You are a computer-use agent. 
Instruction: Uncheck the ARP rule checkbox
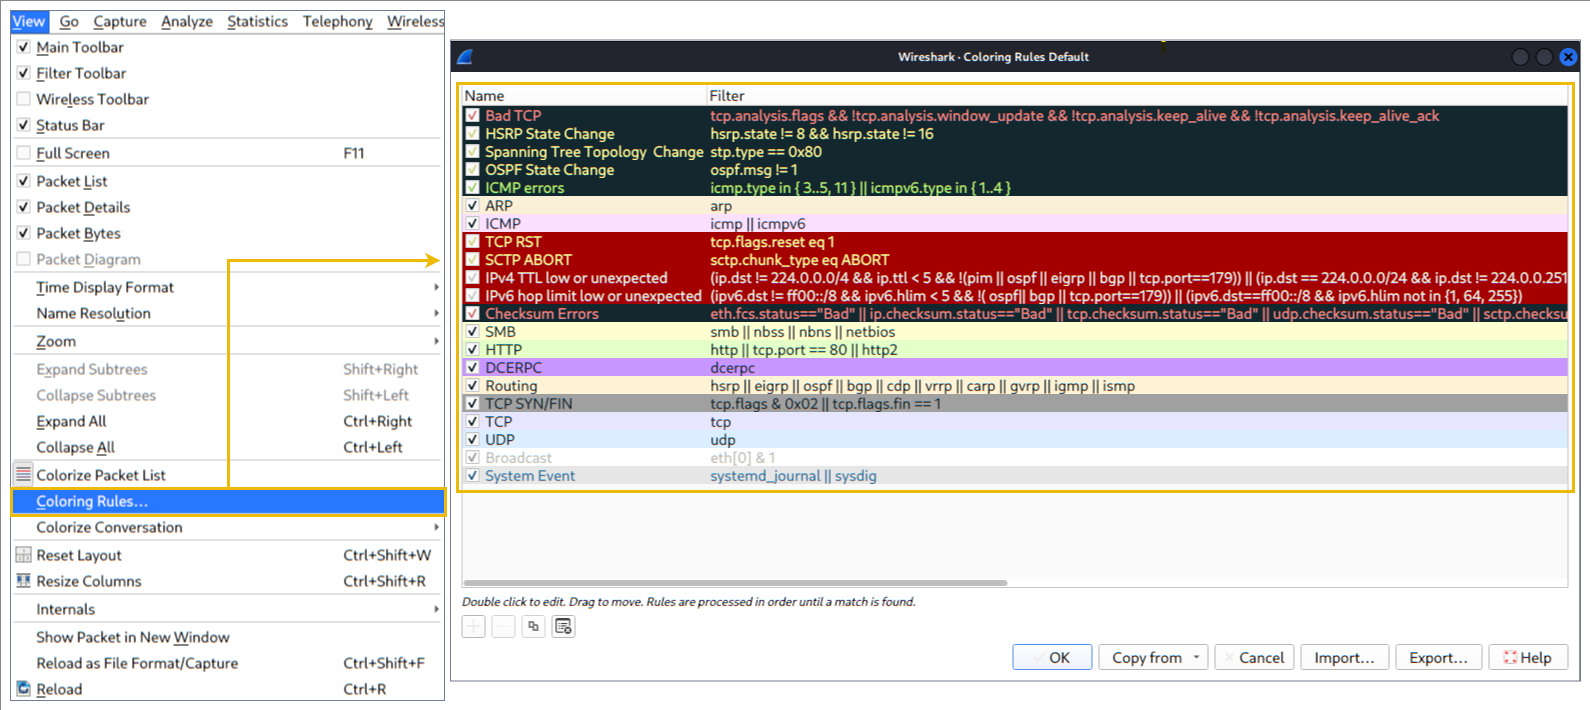473,206
